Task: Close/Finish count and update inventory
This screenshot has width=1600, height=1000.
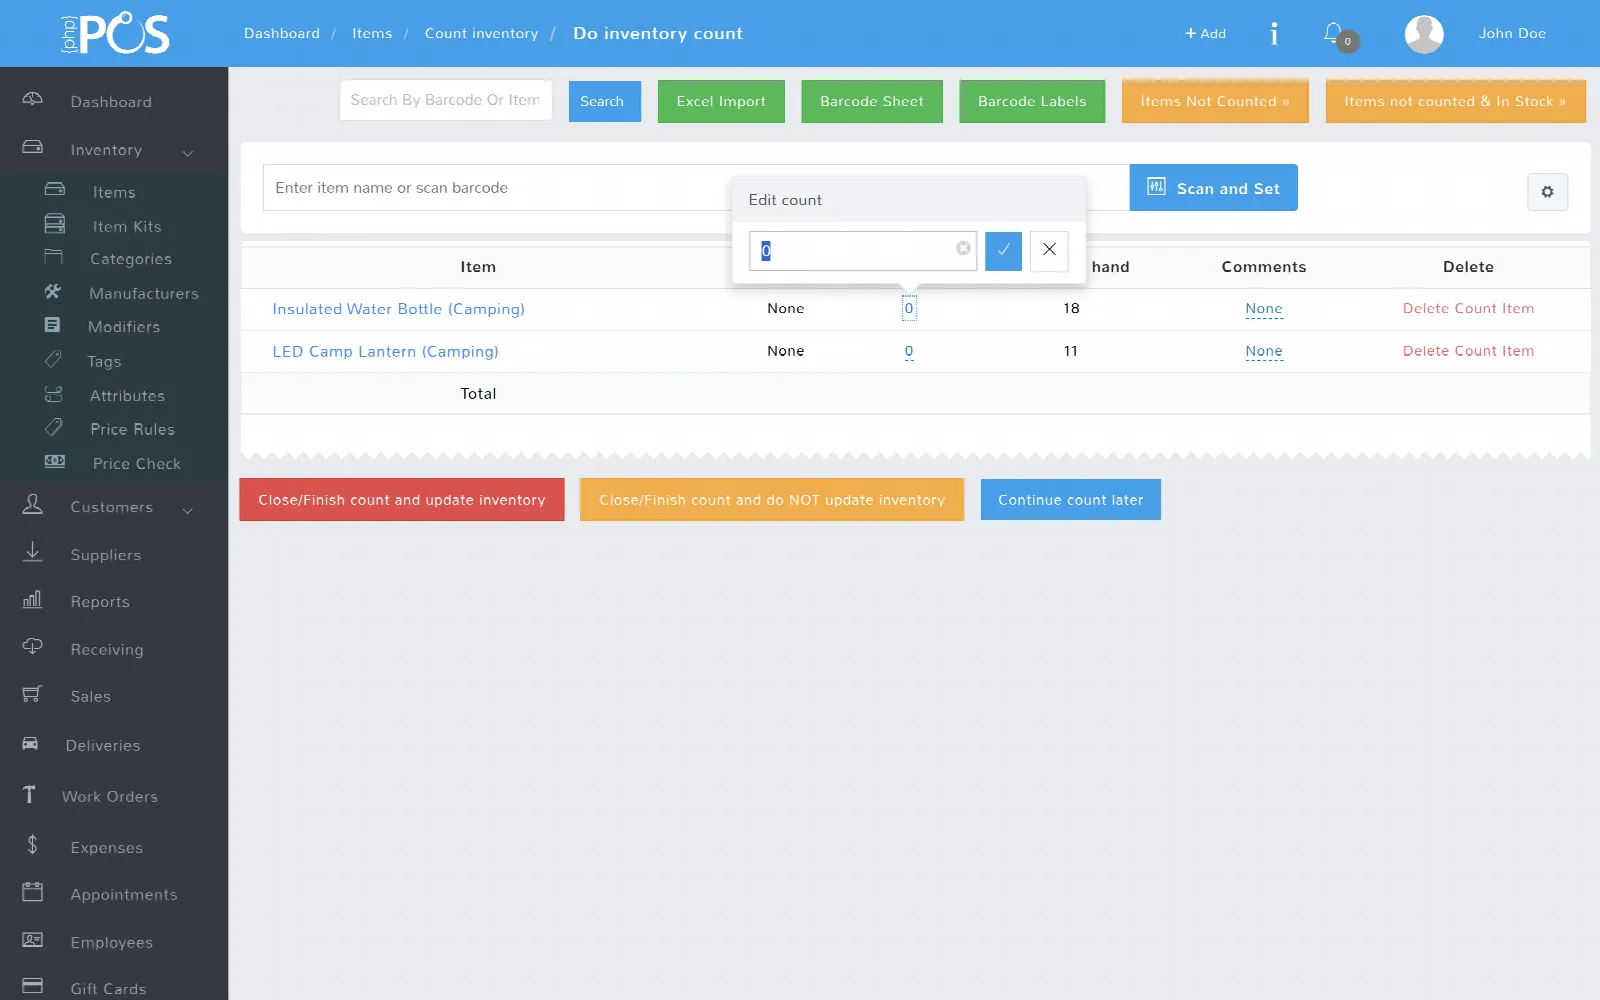Action: [x=402, y=500]
